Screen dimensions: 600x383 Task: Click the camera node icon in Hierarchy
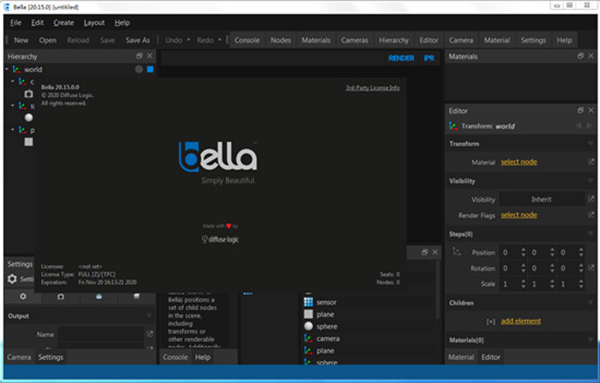pos(29,94)
